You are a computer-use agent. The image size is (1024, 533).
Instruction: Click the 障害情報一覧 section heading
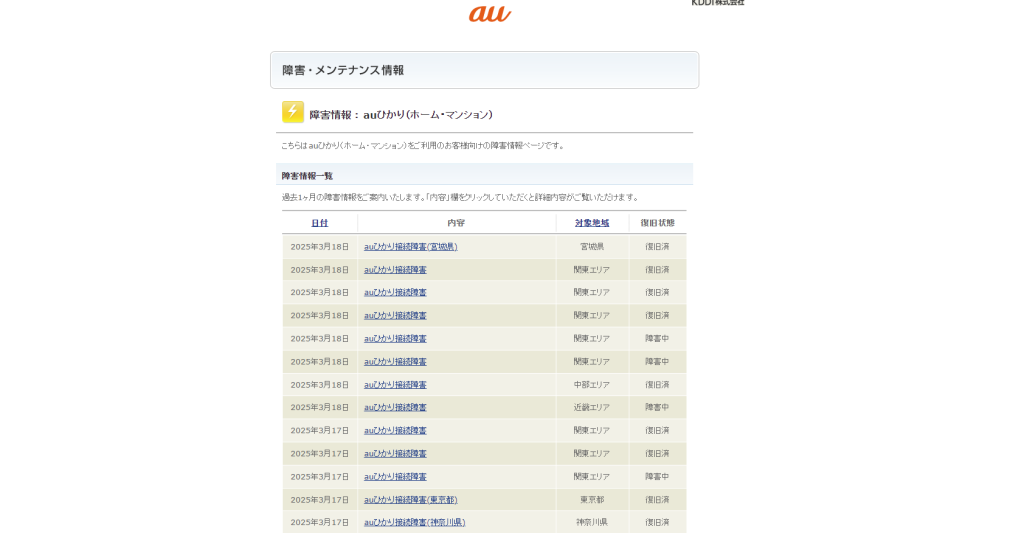coord(308,176)
